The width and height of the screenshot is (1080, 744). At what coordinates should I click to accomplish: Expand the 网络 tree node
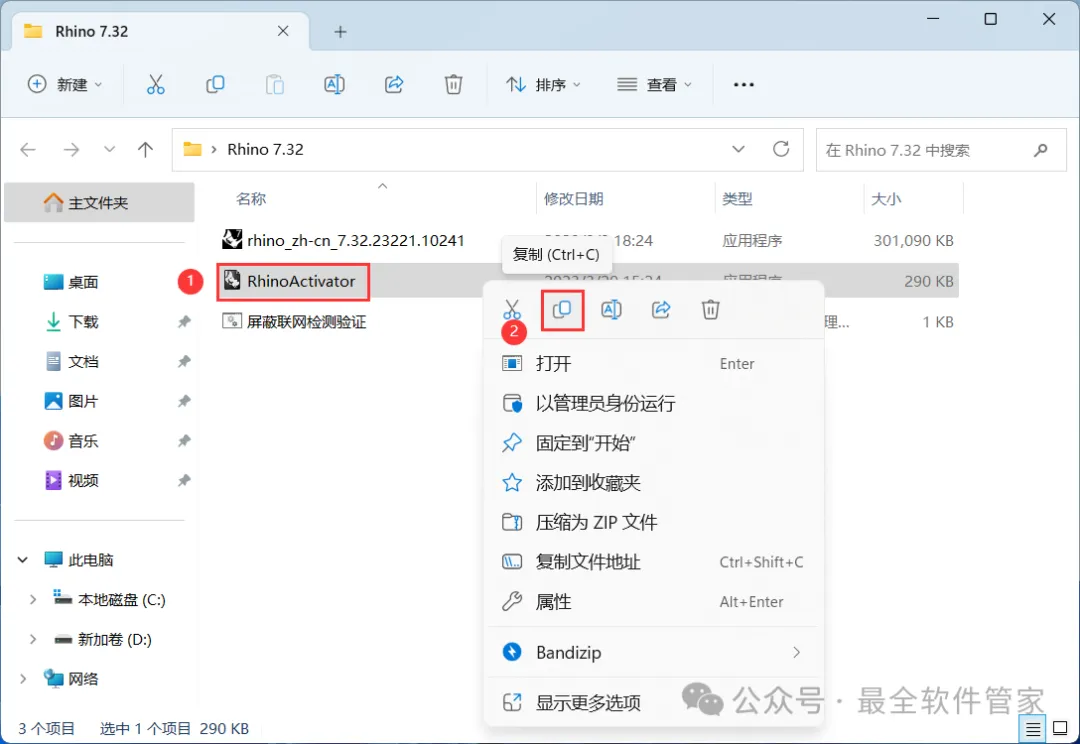point(23,679)
